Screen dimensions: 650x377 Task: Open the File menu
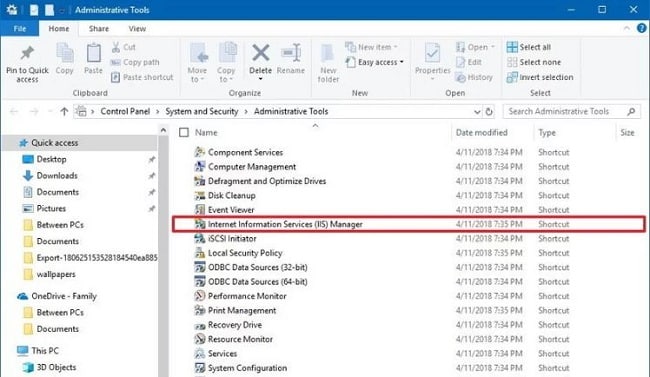point(19,29)
